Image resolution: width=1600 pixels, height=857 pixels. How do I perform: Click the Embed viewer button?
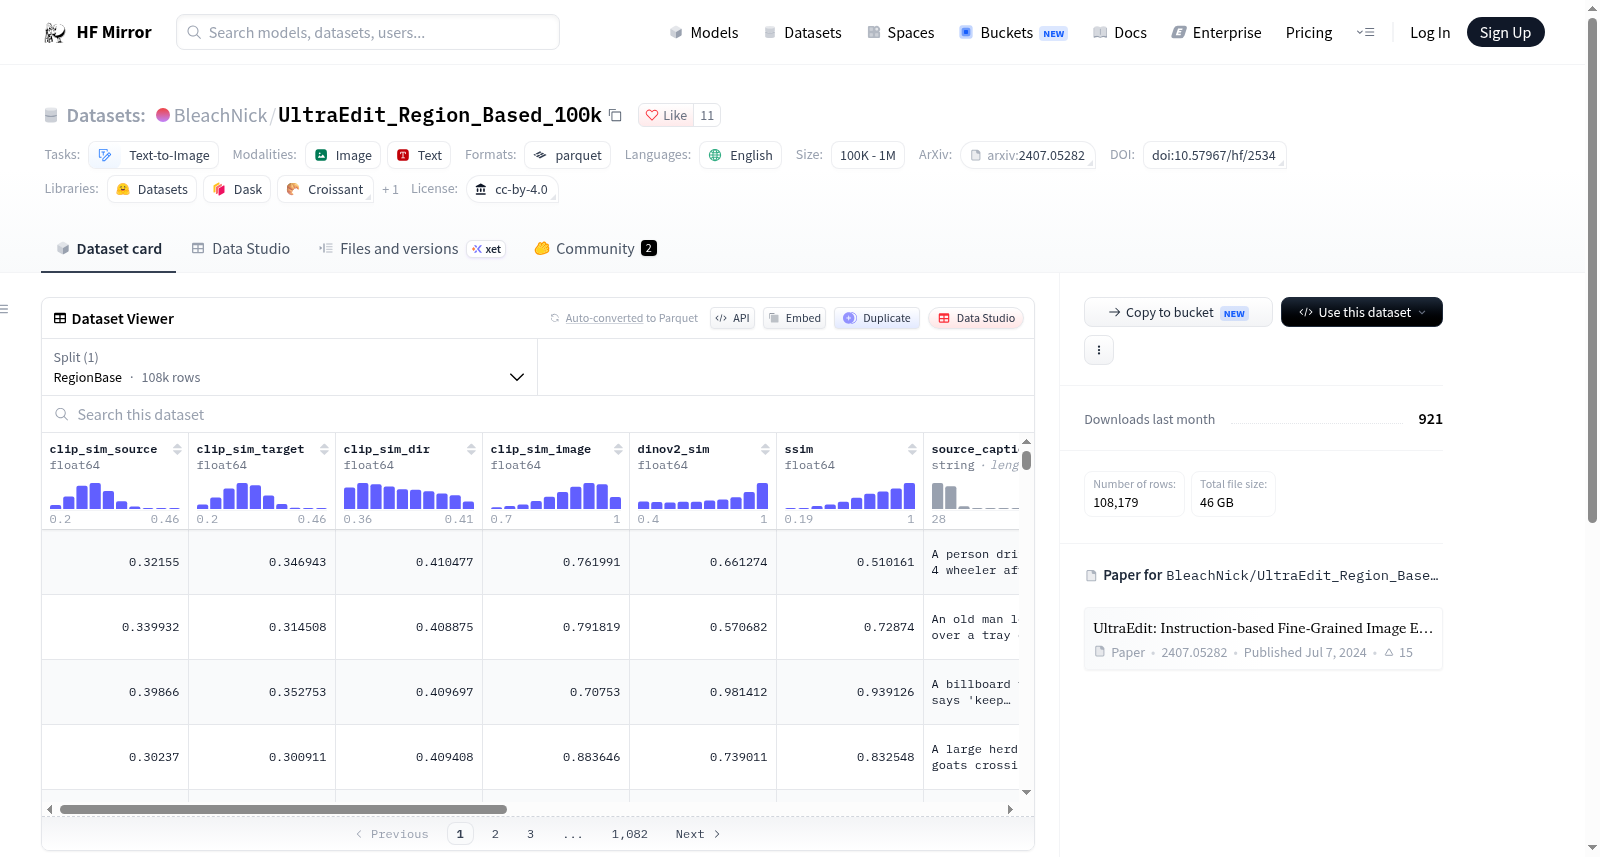point(794,318)
